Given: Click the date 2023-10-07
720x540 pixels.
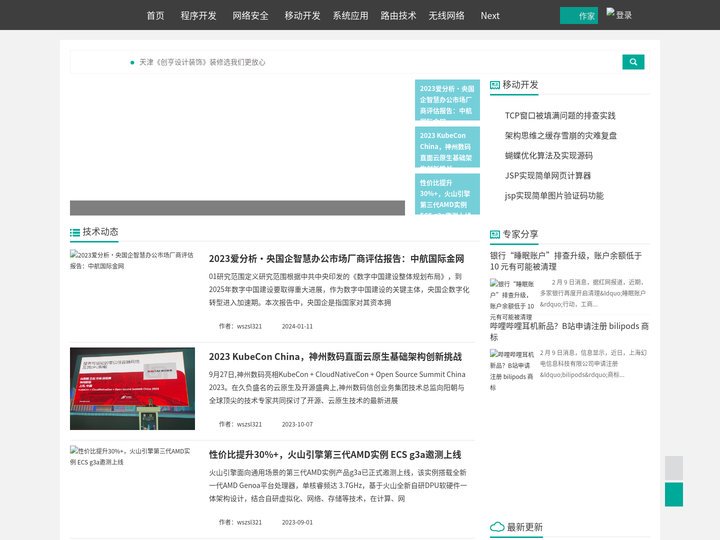Looking at the screenshot, I should pos(297,424).
